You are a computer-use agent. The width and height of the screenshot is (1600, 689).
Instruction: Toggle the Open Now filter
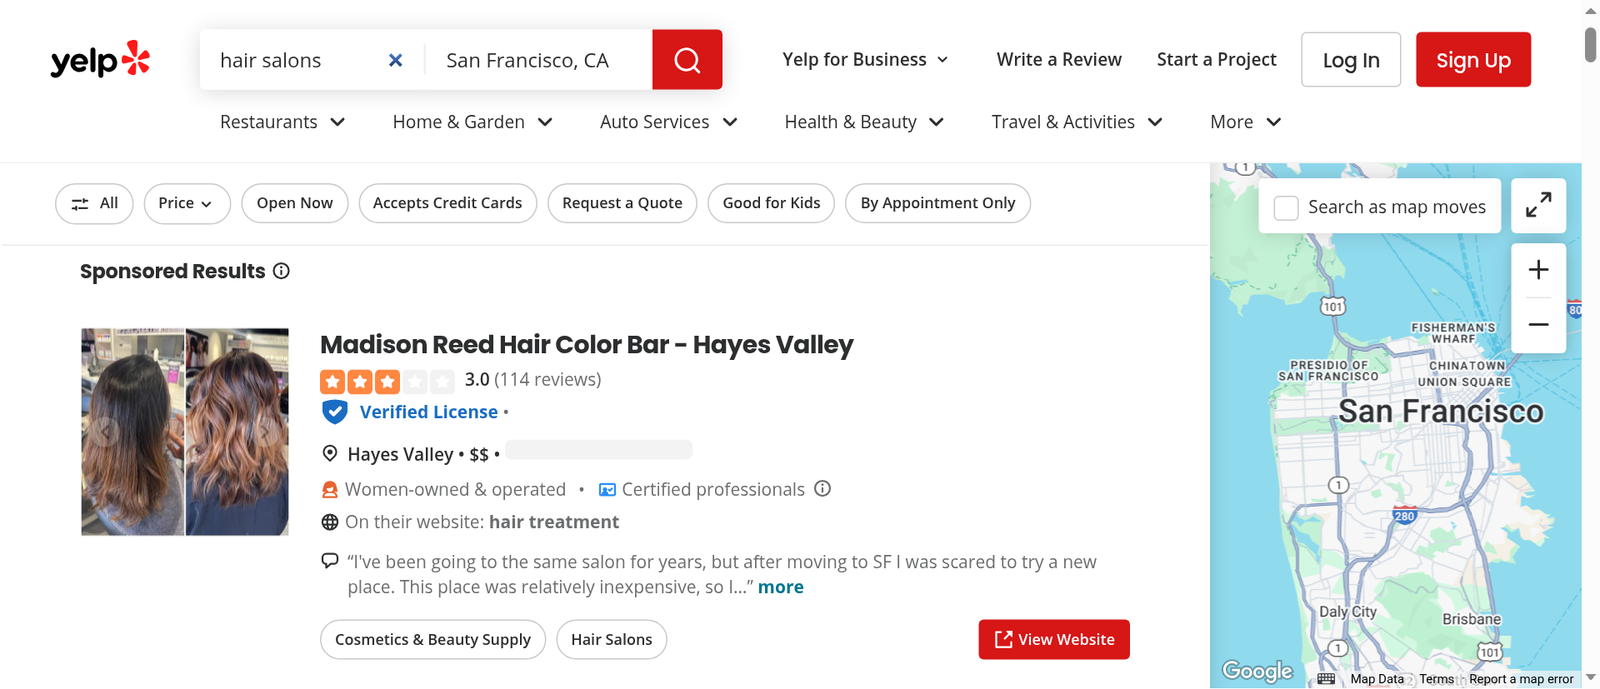295,203
